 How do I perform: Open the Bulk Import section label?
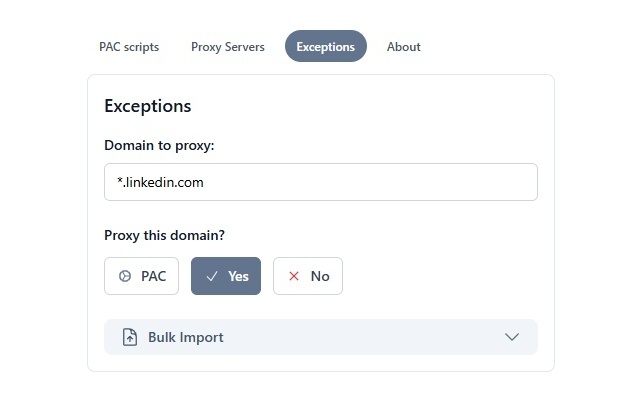click(x=186, y=337)
